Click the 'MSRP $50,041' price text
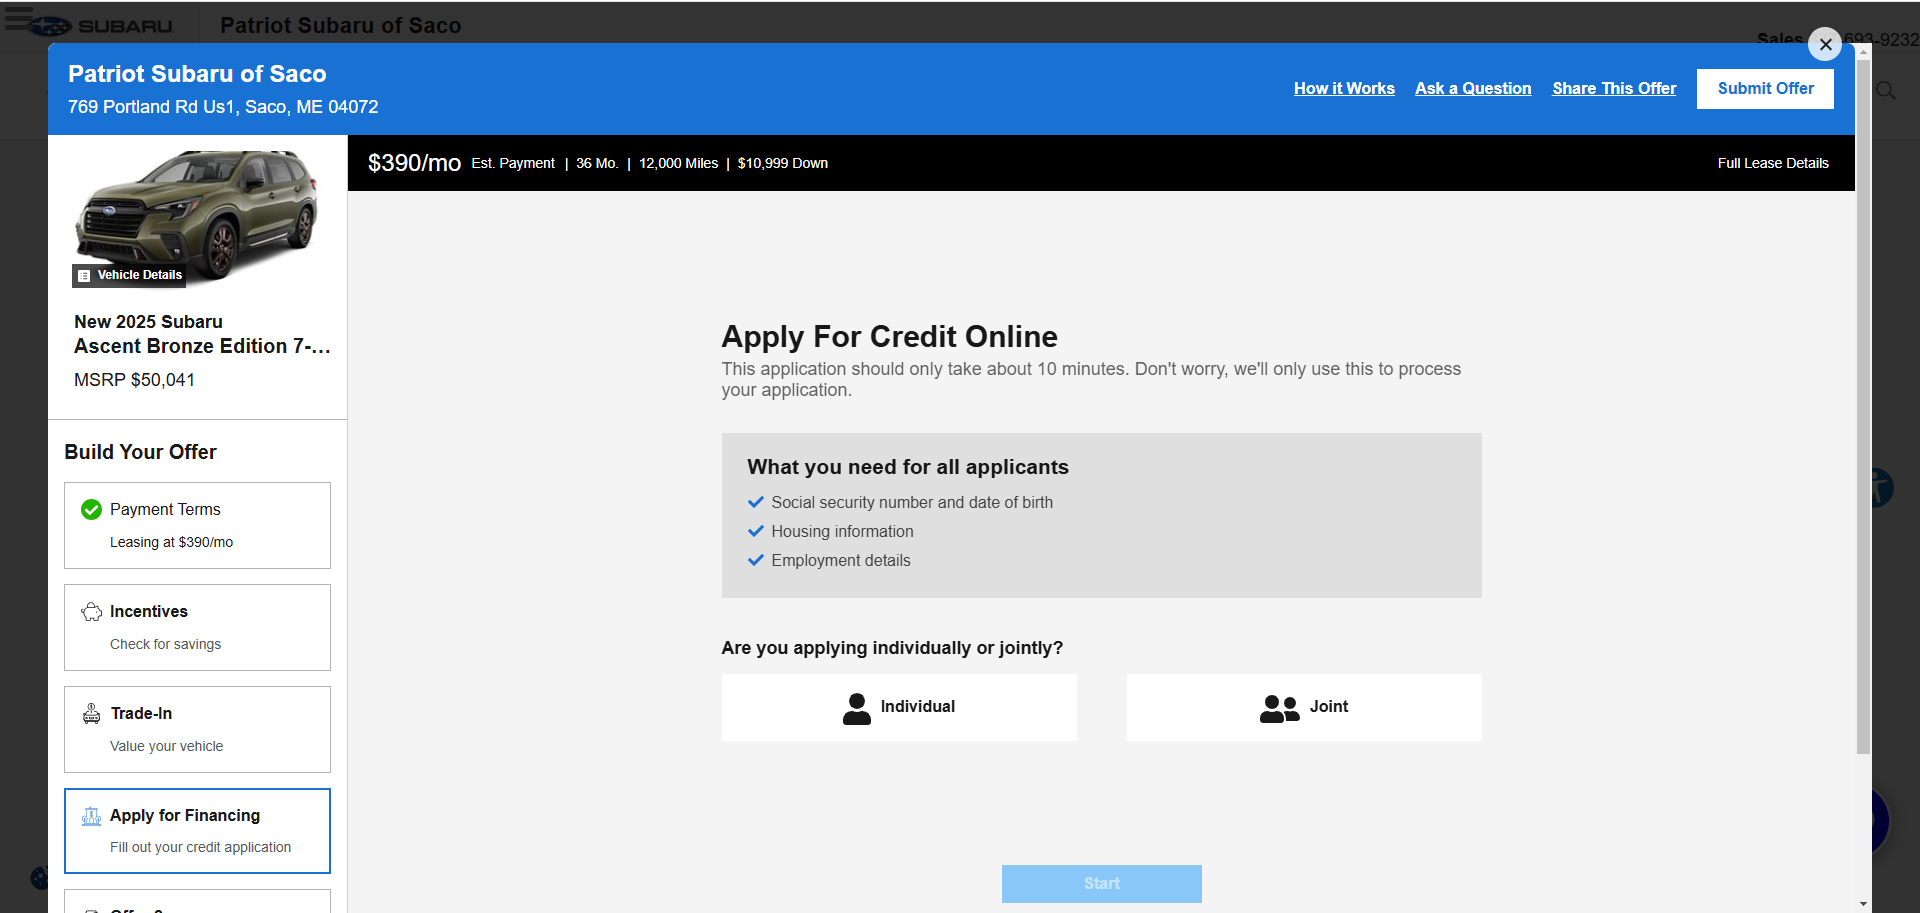Viewport: 1920px width, 913px height. [134, 380]
